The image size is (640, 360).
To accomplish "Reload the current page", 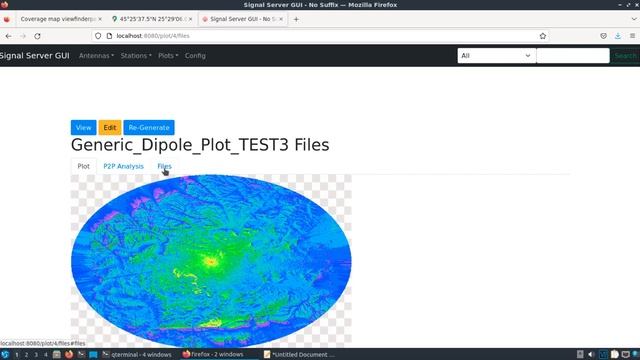I will pyautogui.click(x=37, y=36).
